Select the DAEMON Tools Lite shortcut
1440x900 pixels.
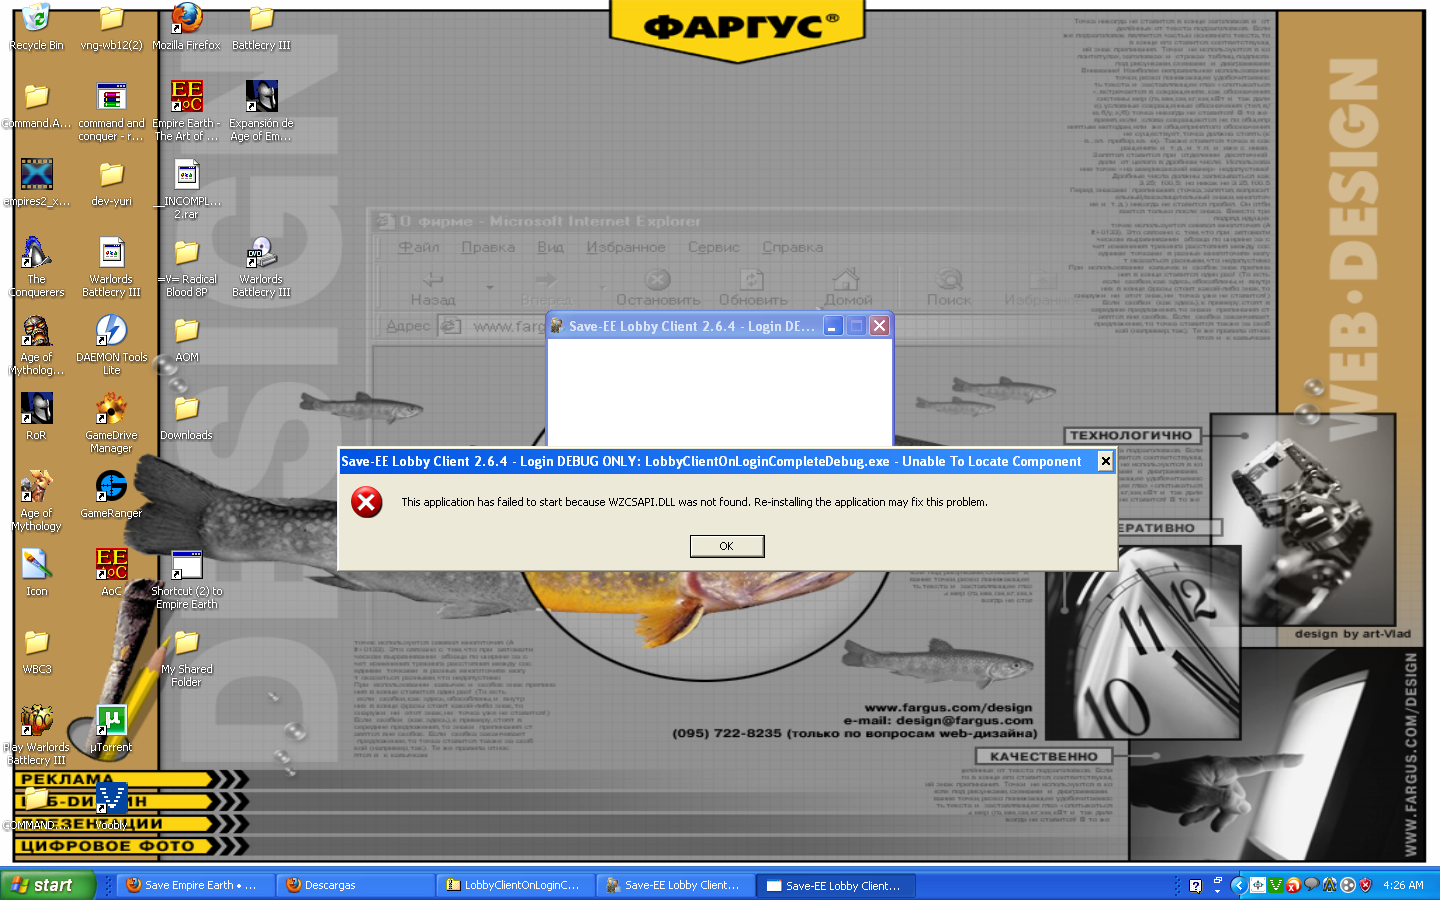click(x=111, y=331)
